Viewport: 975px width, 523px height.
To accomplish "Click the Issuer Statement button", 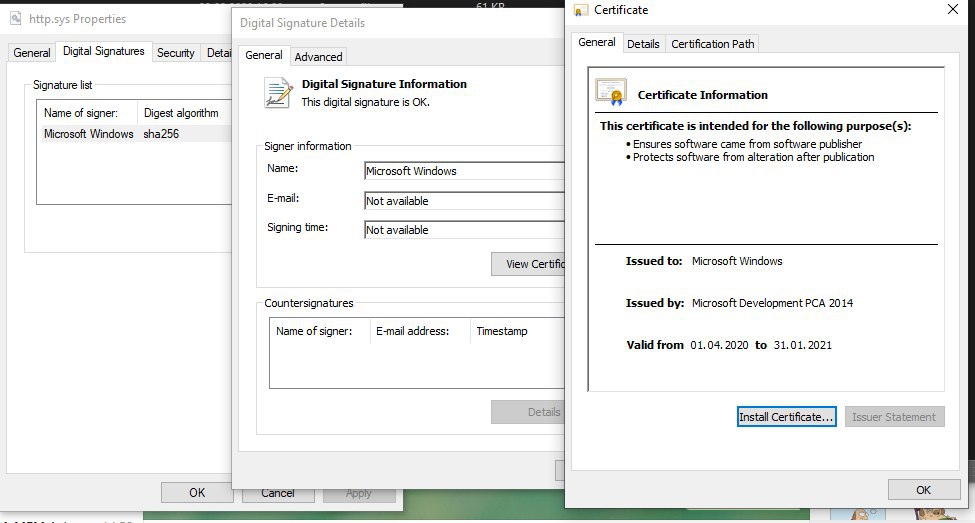I will coord(894,417).
